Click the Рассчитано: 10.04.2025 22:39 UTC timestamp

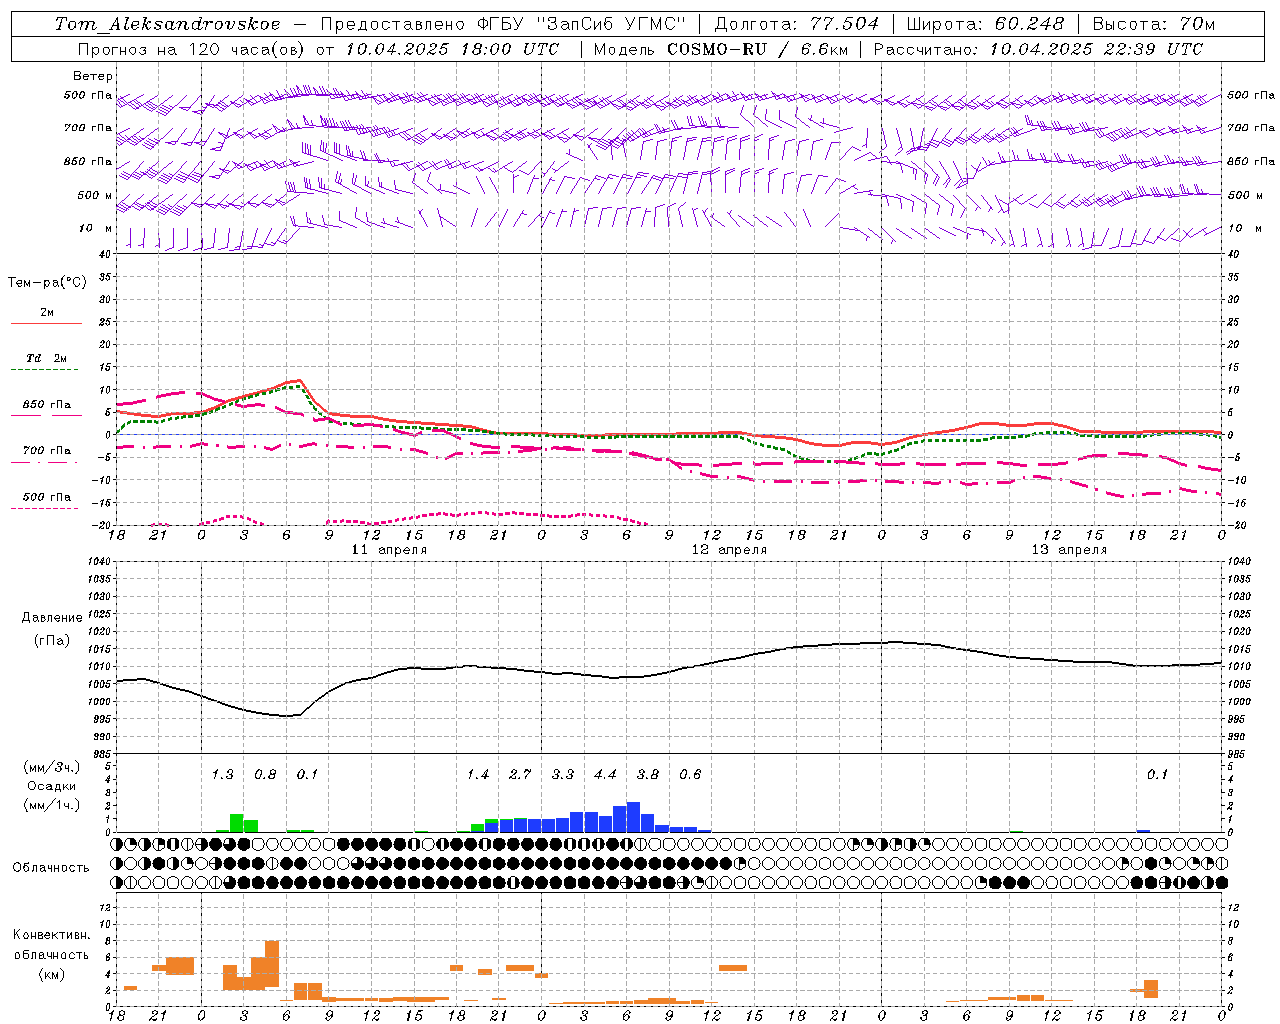coord(1038,49)
